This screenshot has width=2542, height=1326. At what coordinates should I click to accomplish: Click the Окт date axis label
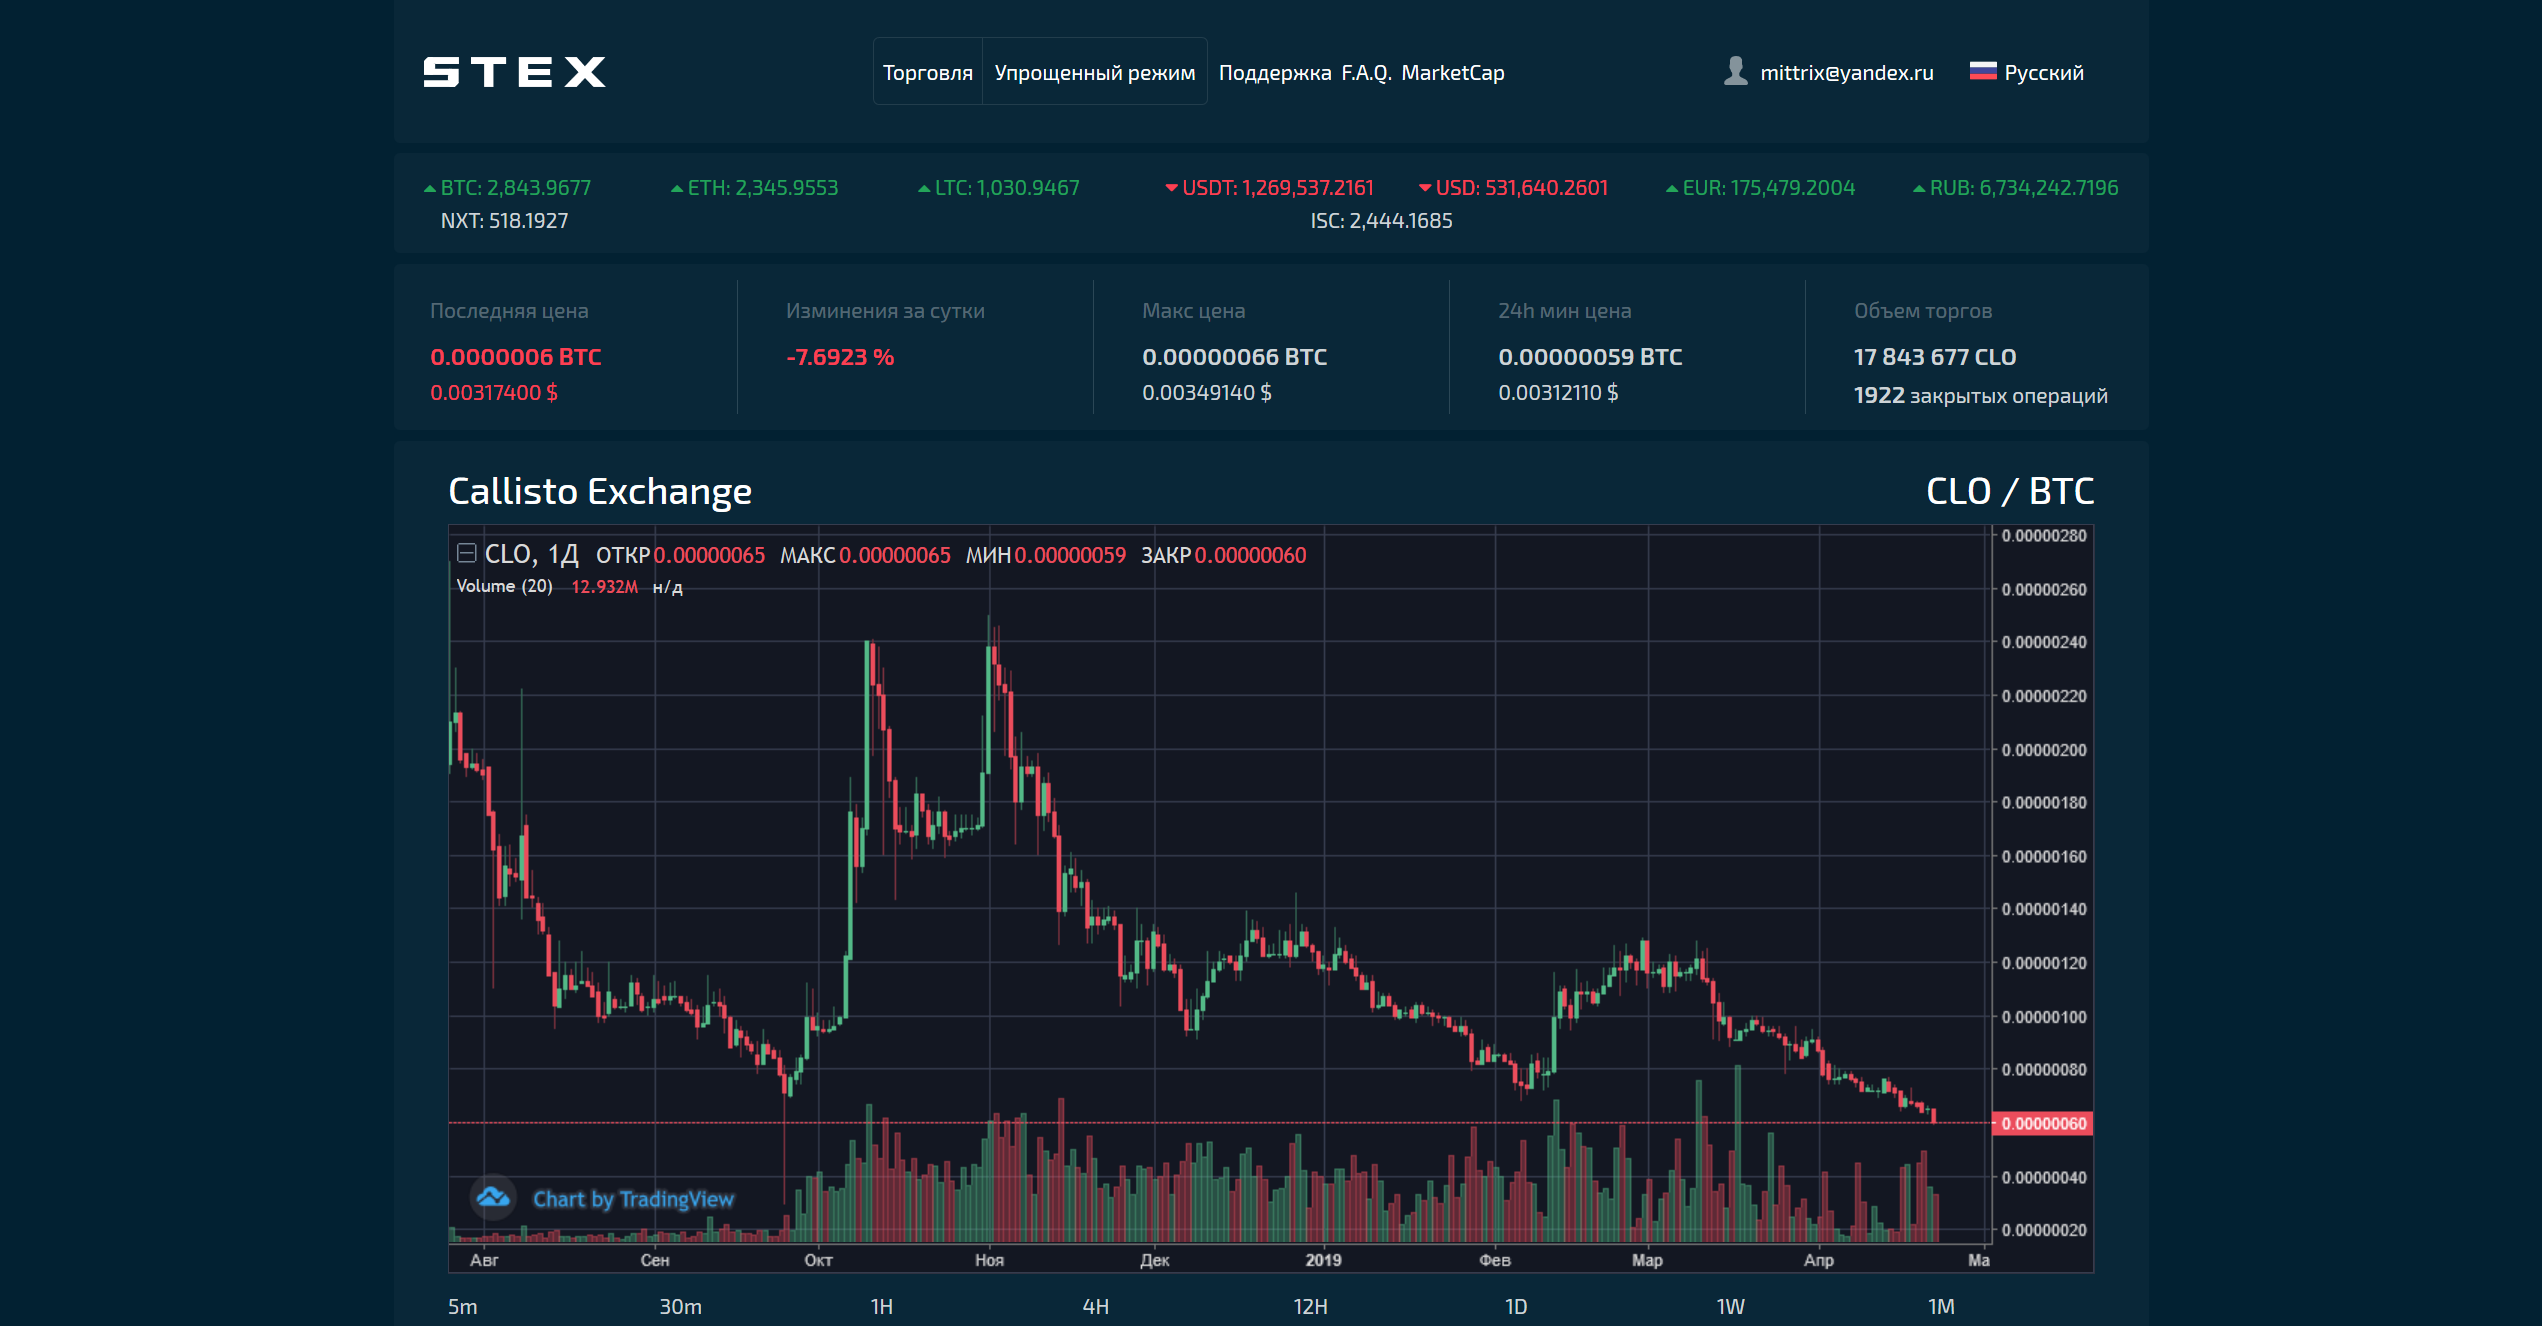click(818, 1260)
